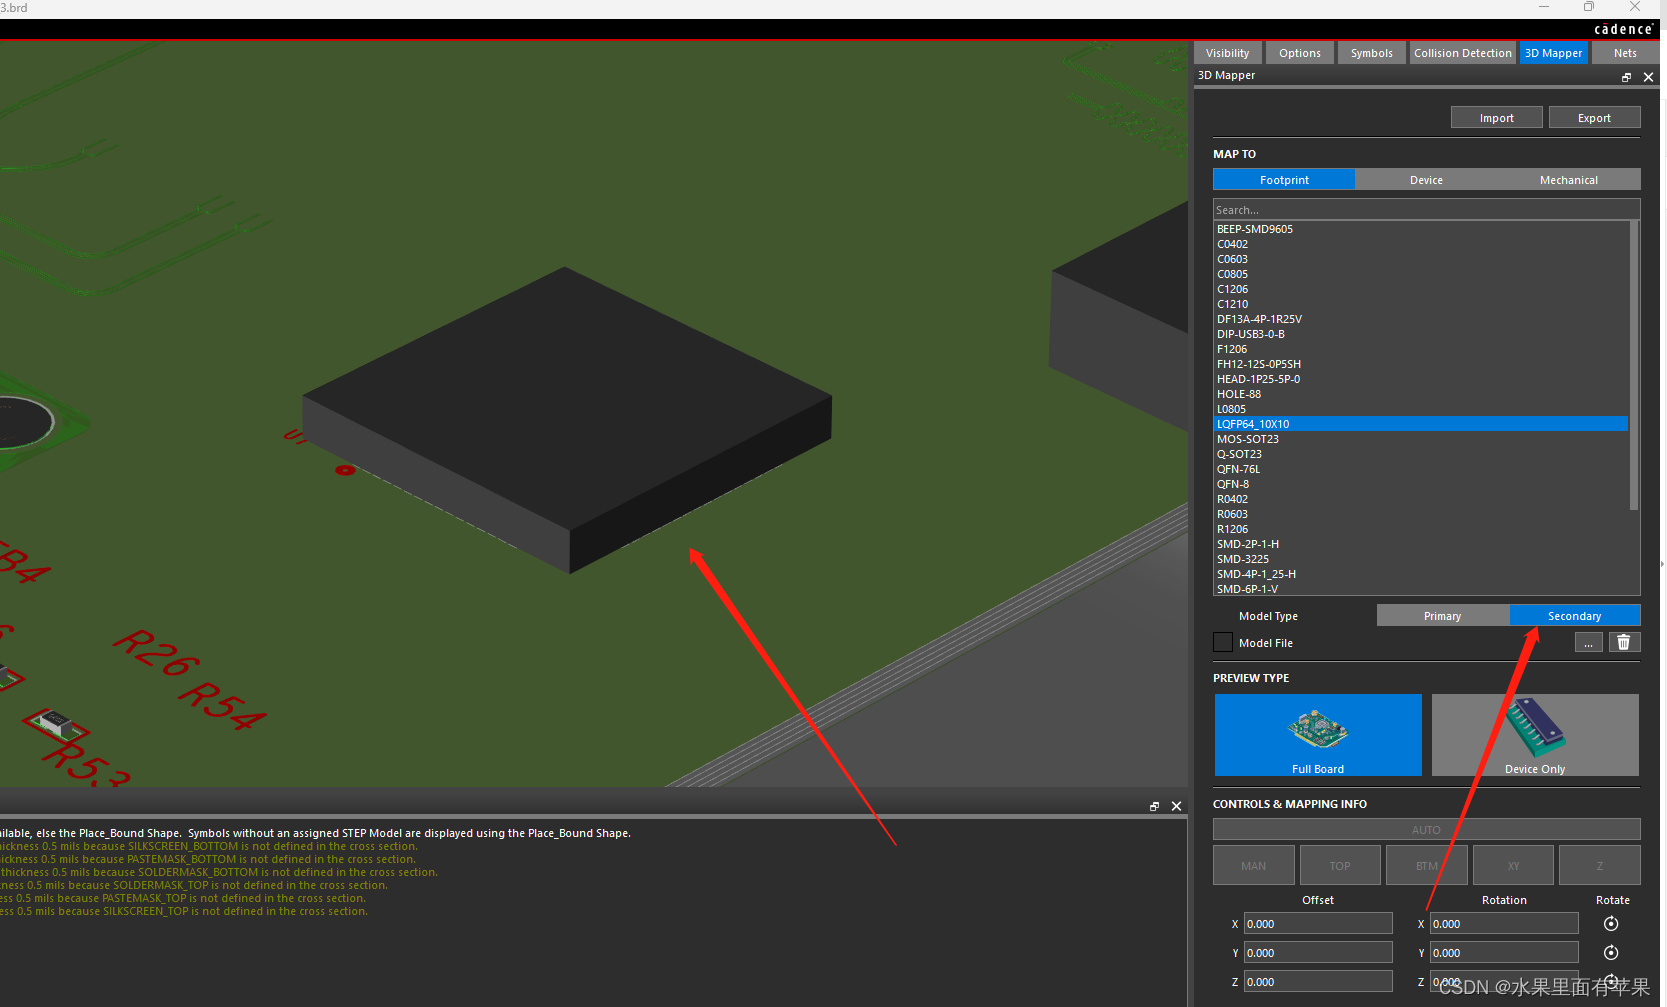1667x1007 pixels.
Task: Switch map to Device
Action: (x=1426, y=180)
